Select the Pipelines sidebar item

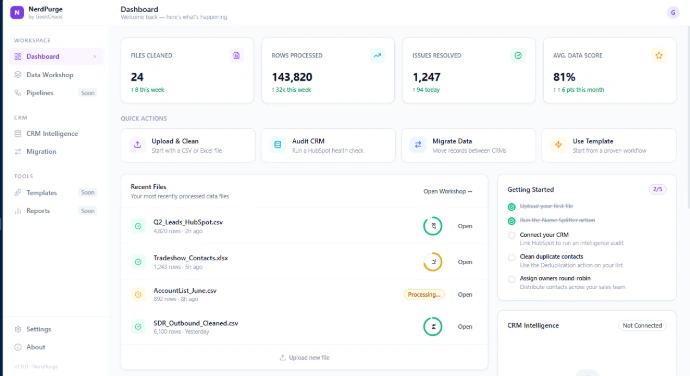56,93
